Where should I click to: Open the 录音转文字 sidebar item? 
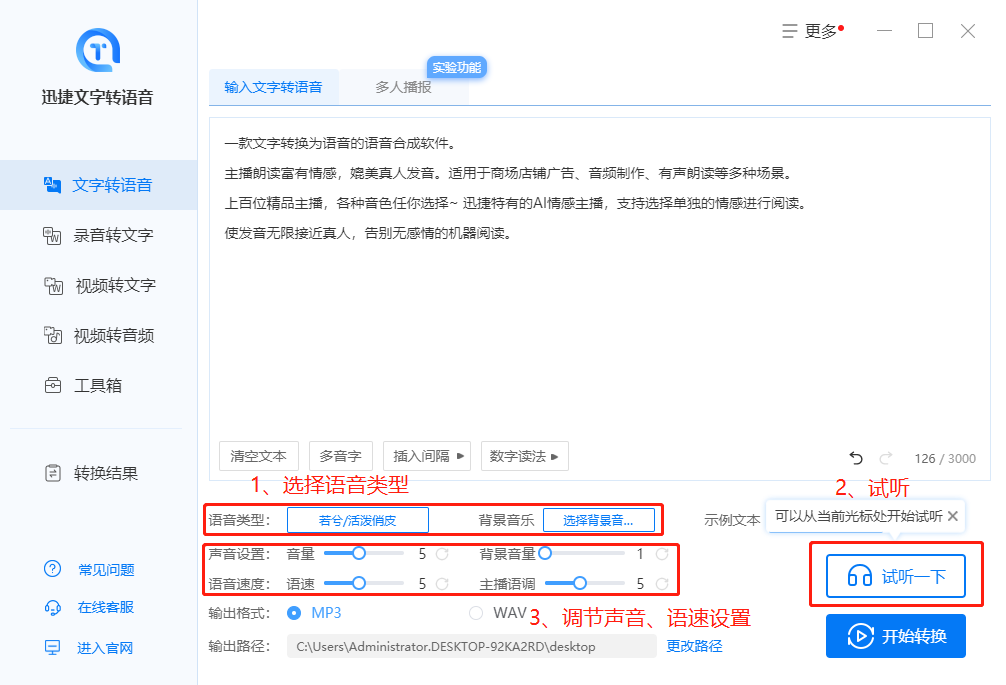tap(98, 235)
